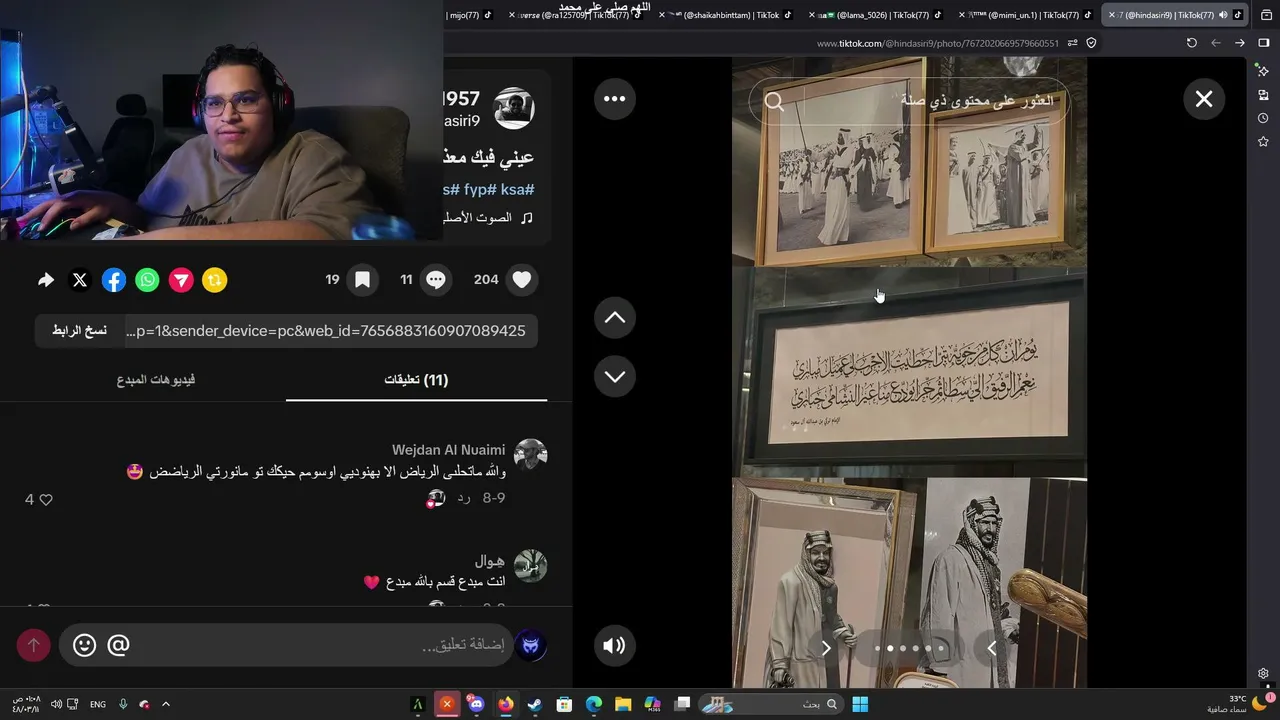Open browser history clock icon in sidebar
The image size is (1280, 720).
(1263, 118)
